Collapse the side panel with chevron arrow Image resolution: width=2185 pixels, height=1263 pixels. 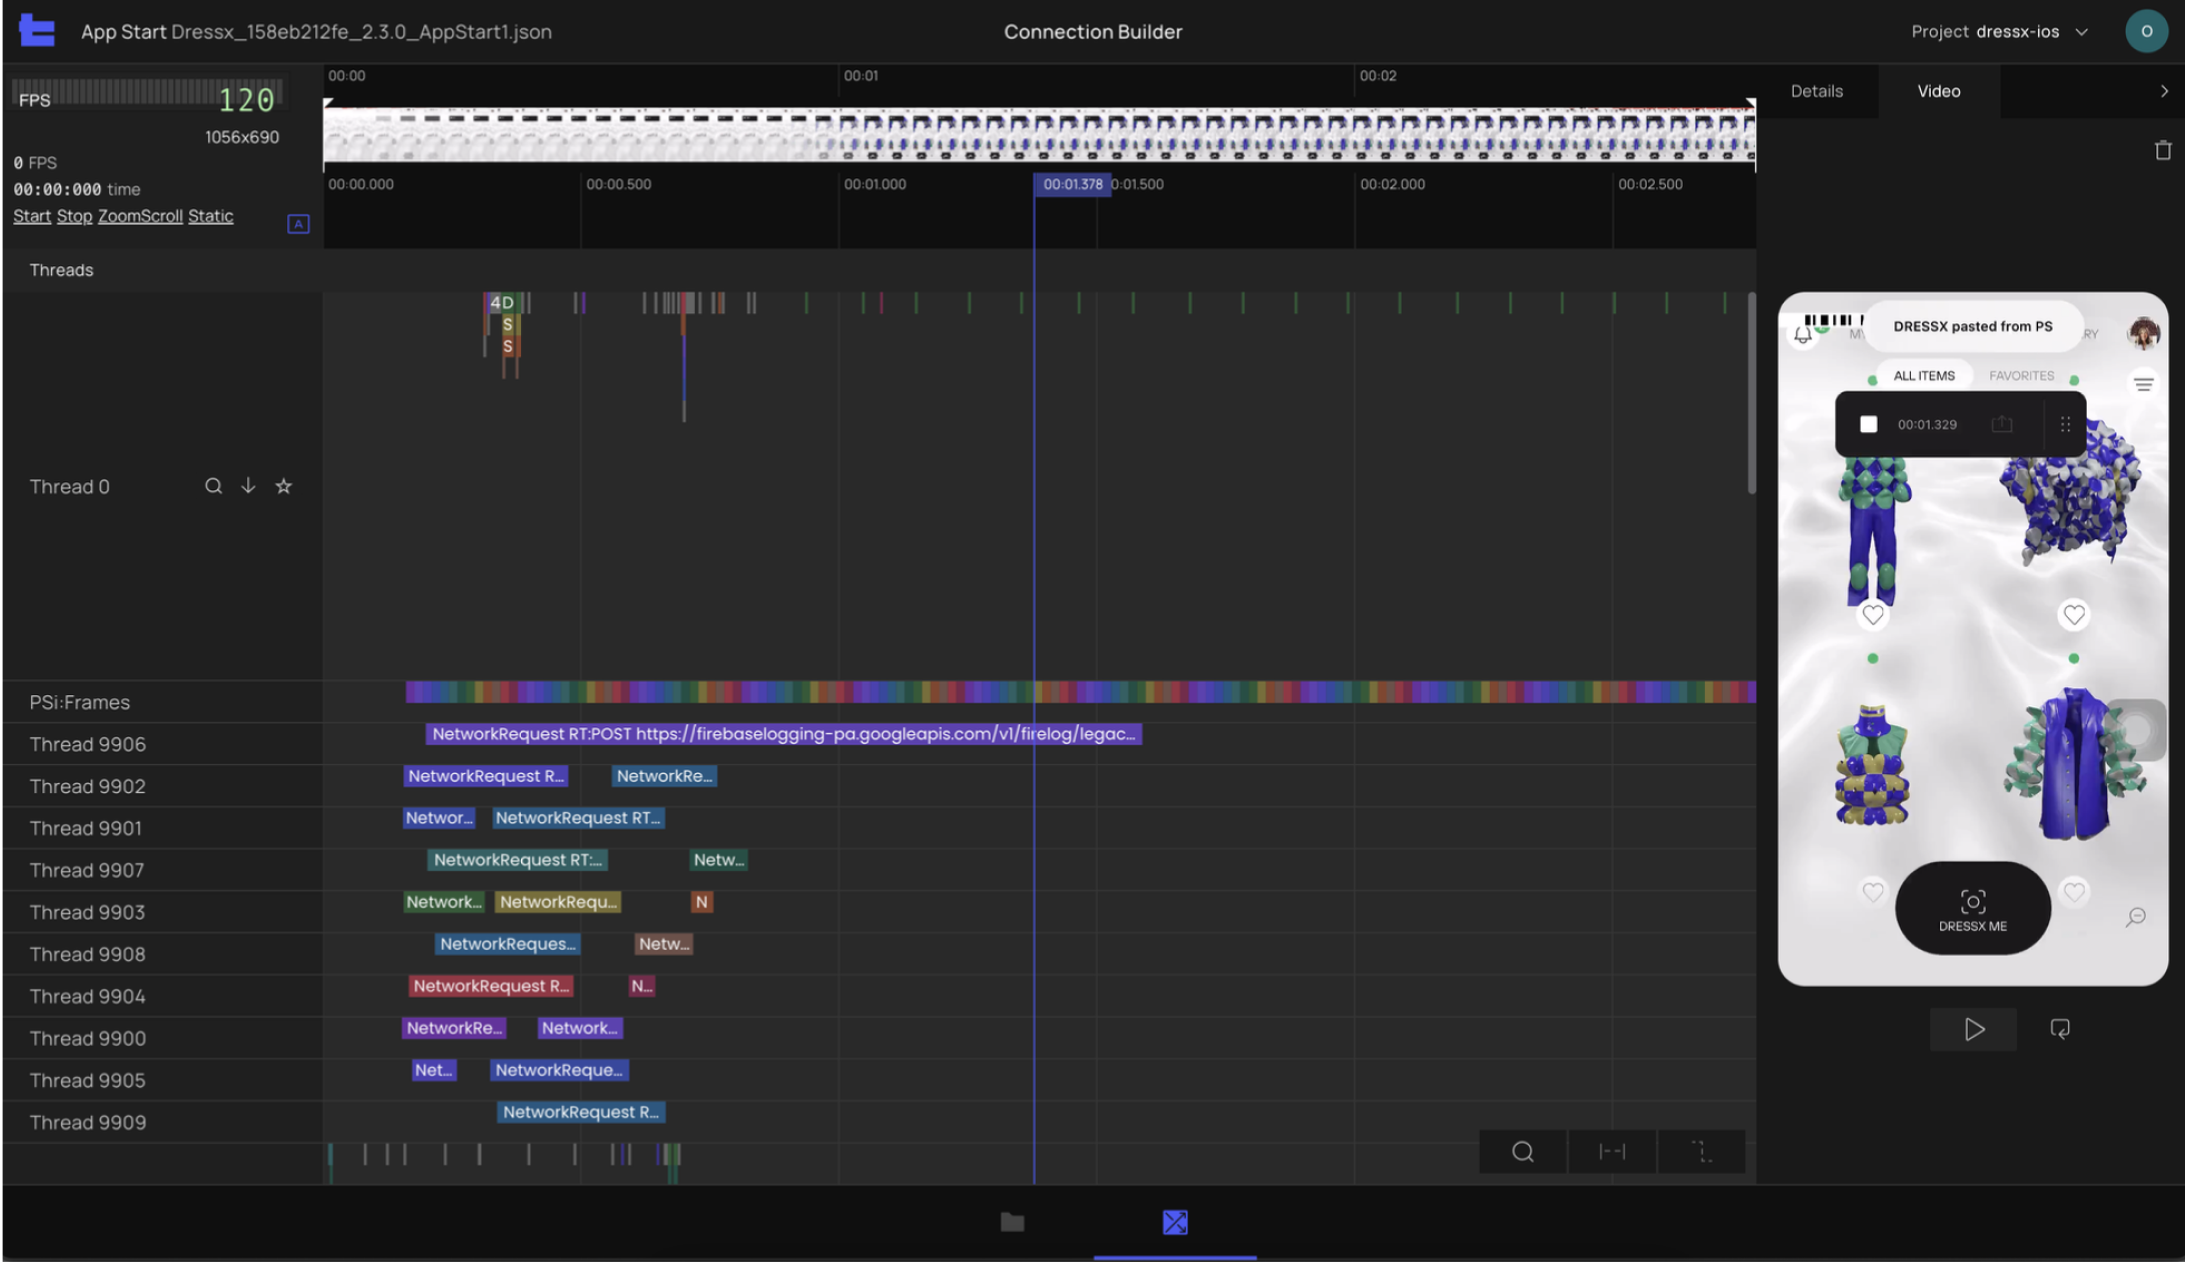point(2164,91)
